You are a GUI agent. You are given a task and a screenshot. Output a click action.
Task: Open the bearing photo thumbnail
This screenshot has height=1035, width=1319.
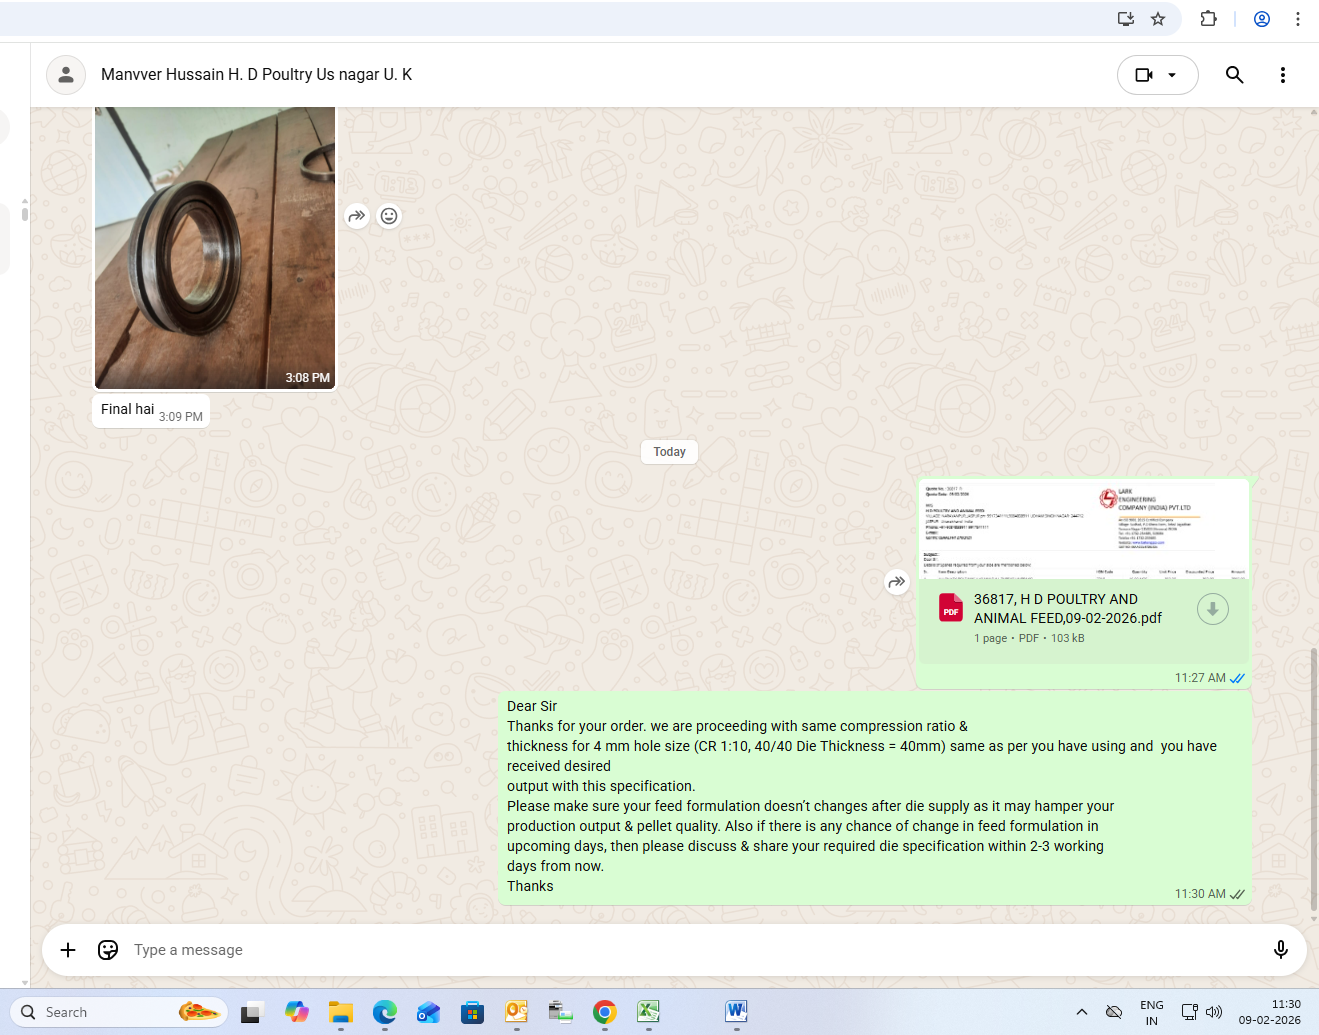click(215, 247)
